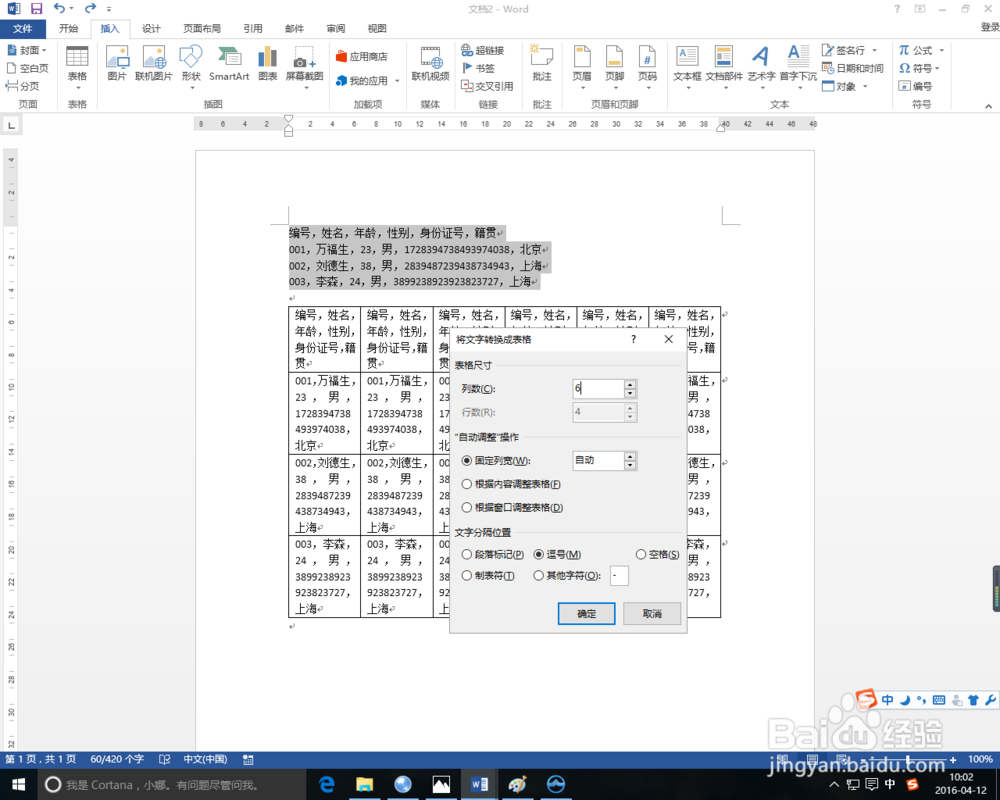Choose 空格 space as separator
1000x800 pixels.
click(x=641, y=554)
